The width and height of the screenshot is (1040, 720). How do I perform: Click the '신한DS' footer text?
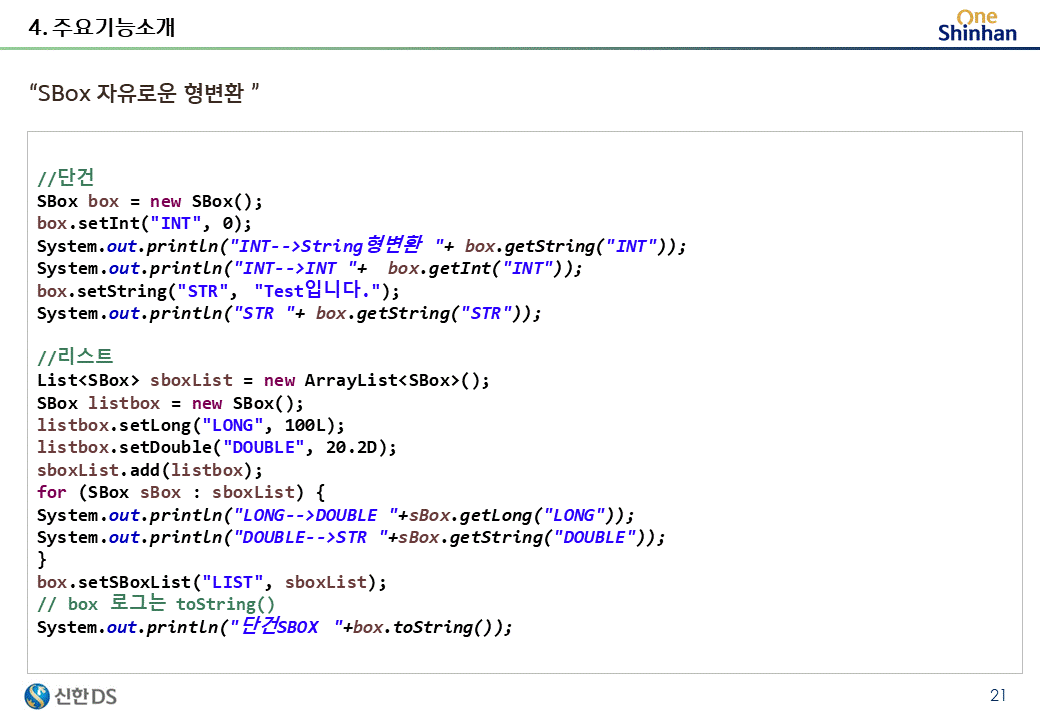tap(86, 696)
